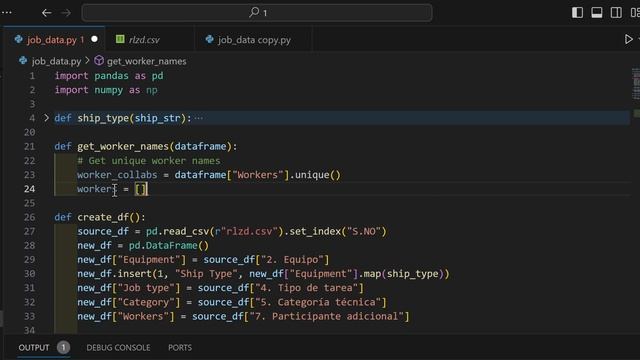Open the three-dot menu at top left
This screenshot has height=360, width=640.
(7, 13)
